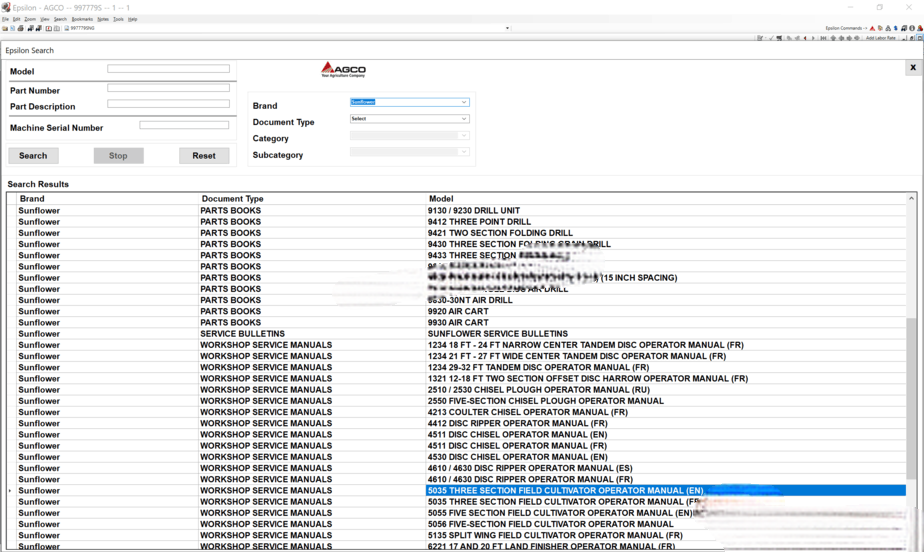
Task: Click the Search button
Action: (33, 156)
